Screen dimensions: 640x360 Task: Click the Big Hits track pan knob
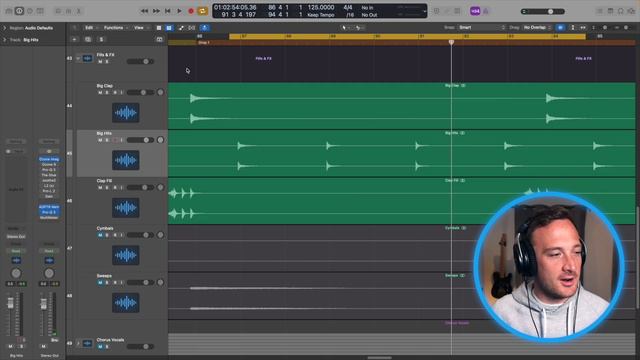pyautogui.click(x=160, y=140)
